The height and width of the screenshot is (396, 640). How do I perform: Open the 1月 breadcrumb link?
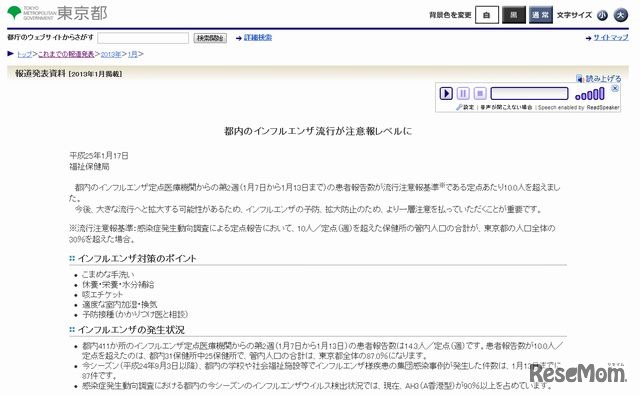(133, 54)
